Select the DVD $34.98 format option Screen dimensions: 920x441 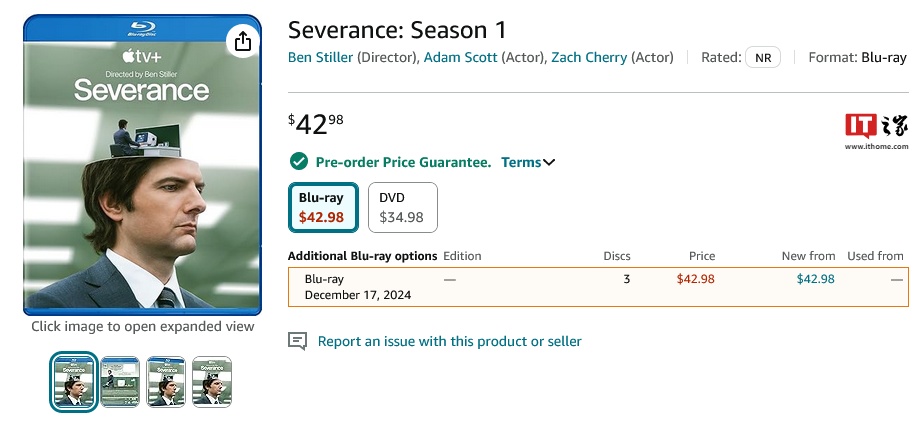coord(402,207)
